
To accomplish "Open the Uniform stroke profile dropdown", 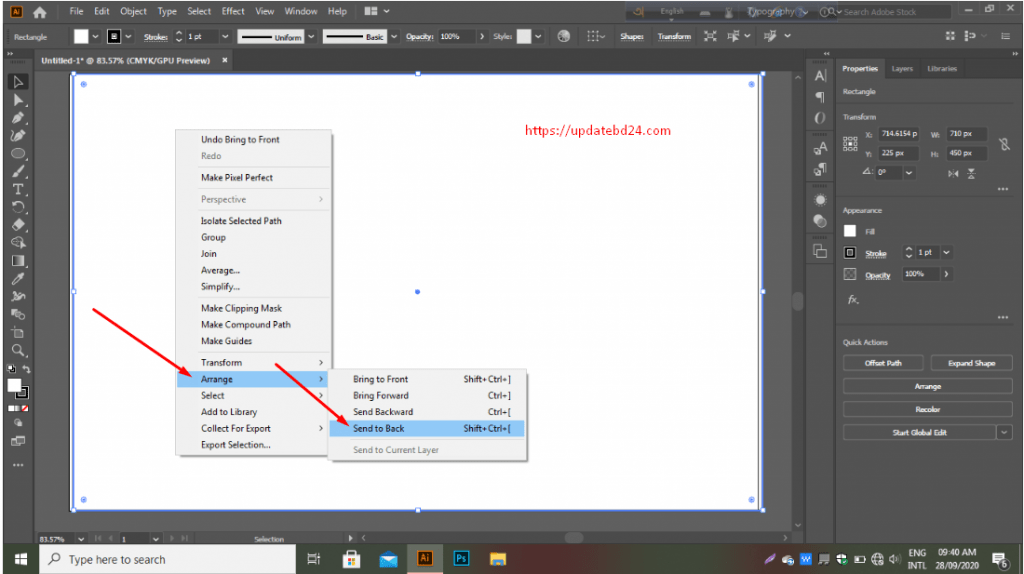I will 312,36.
